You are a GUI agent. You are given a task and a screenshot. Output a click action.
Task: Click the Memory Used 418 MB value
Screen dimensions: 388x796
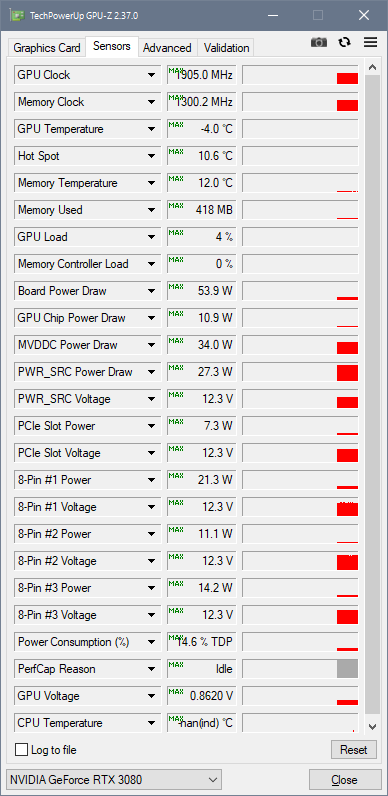click(x=202, y=210)
